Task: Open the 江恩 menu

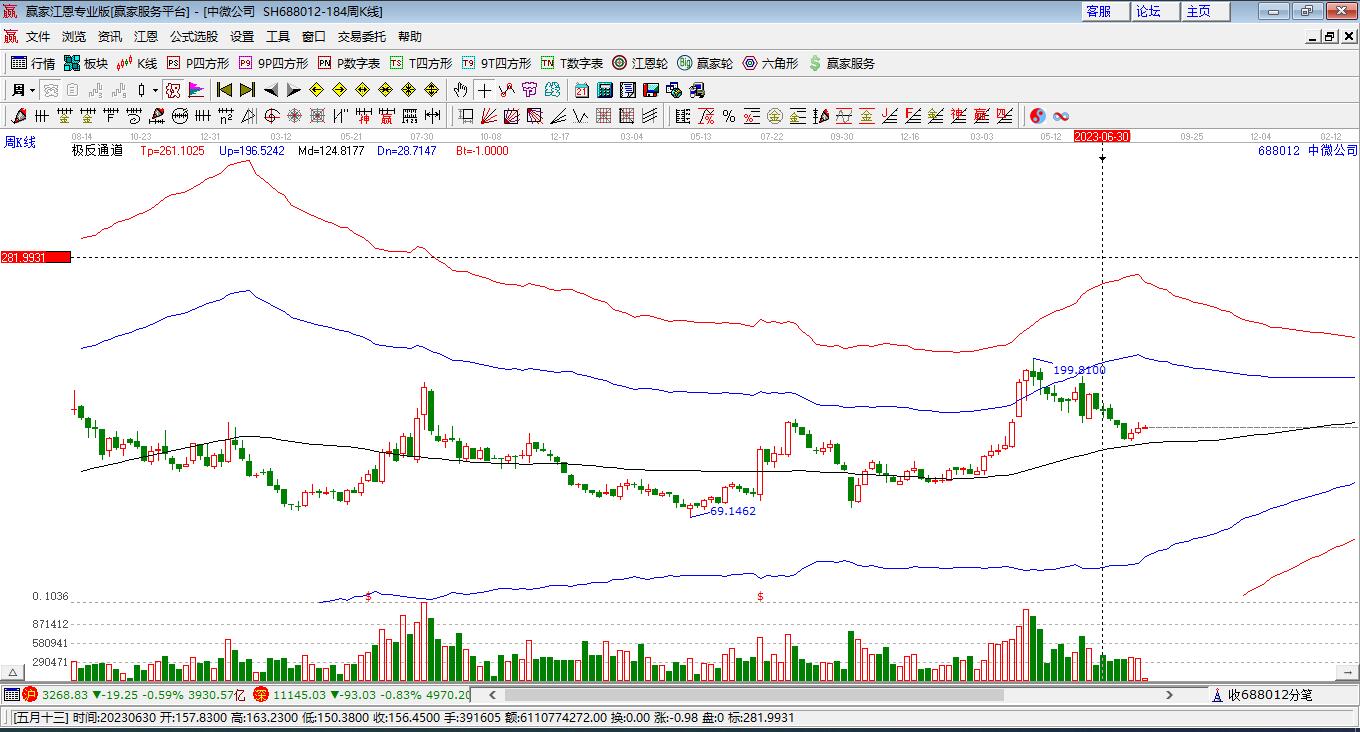Action: tap(146, 37)
